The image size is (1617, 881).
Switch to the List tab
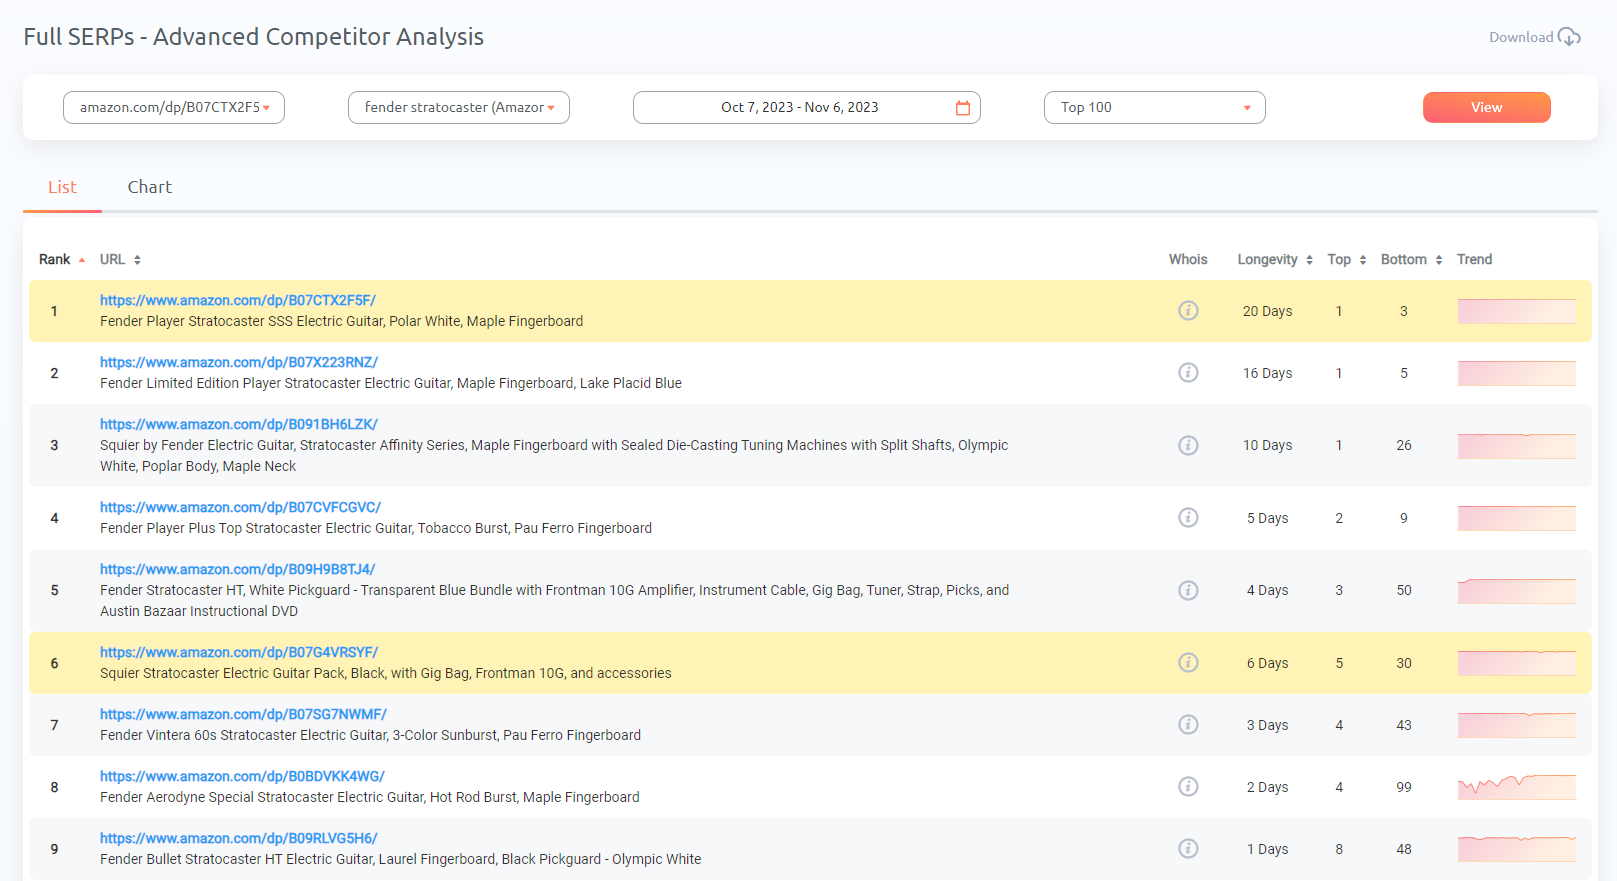tap(62, 187)
